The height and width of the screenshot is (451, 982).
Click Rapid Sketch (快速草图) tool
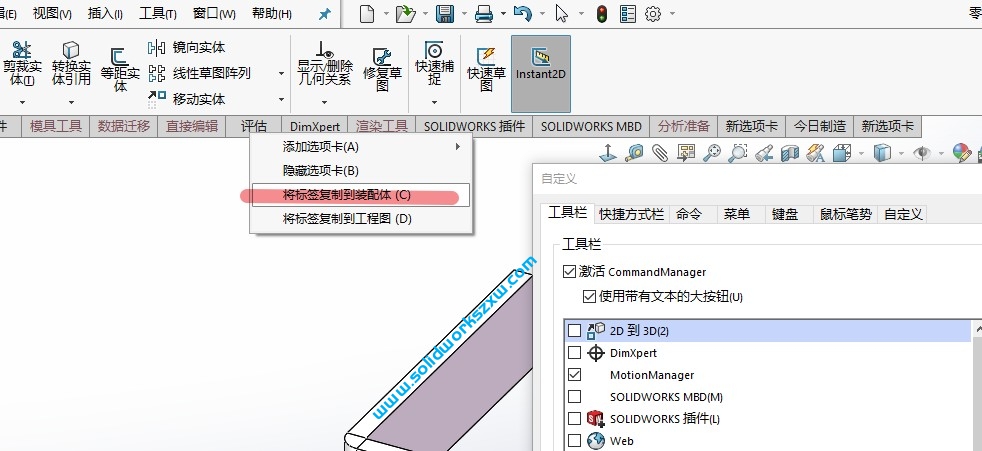486,69
